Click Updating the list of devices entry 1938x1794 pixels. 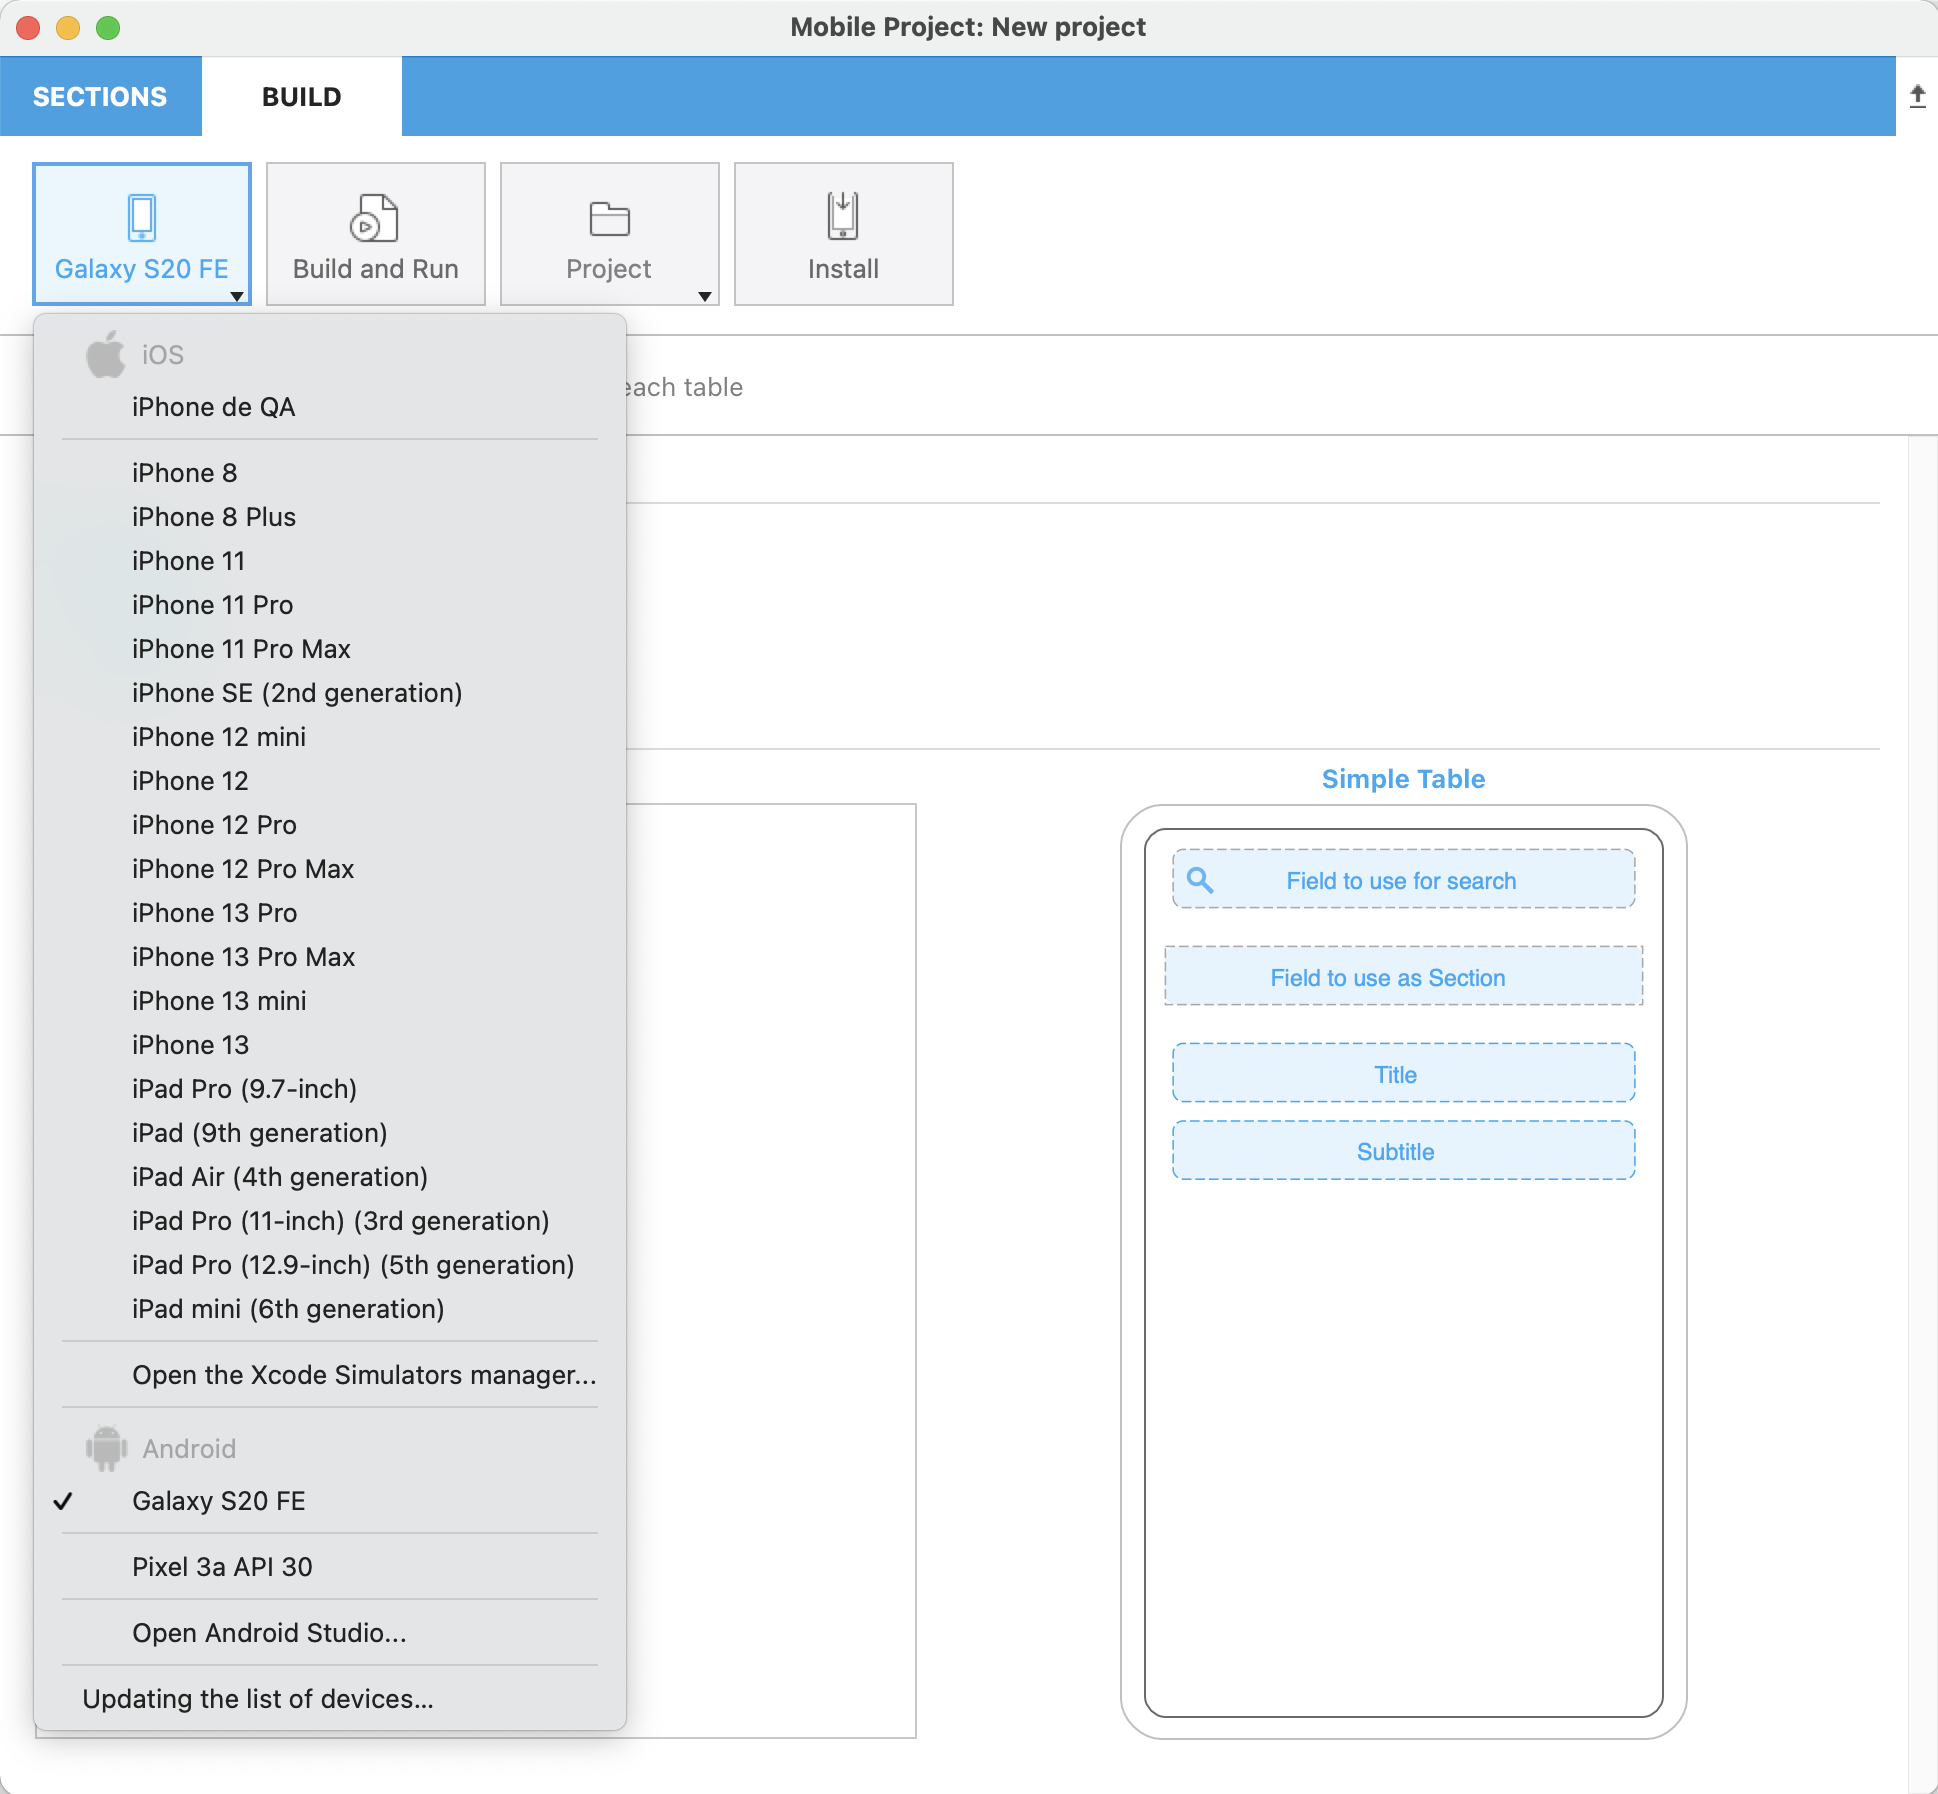click(330, 1699)
